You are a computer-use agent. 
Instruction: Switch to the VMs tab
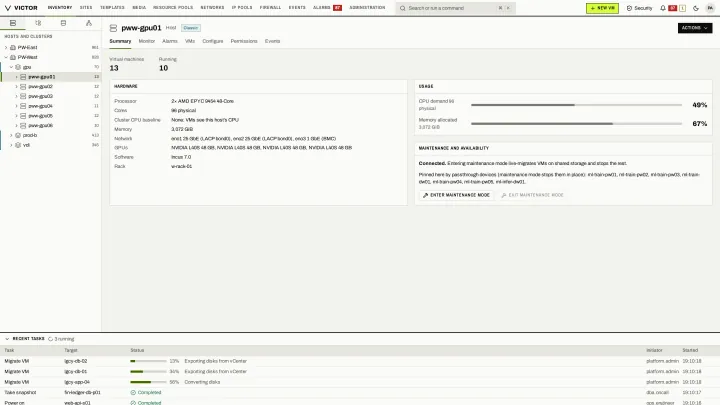click(190, 41)
